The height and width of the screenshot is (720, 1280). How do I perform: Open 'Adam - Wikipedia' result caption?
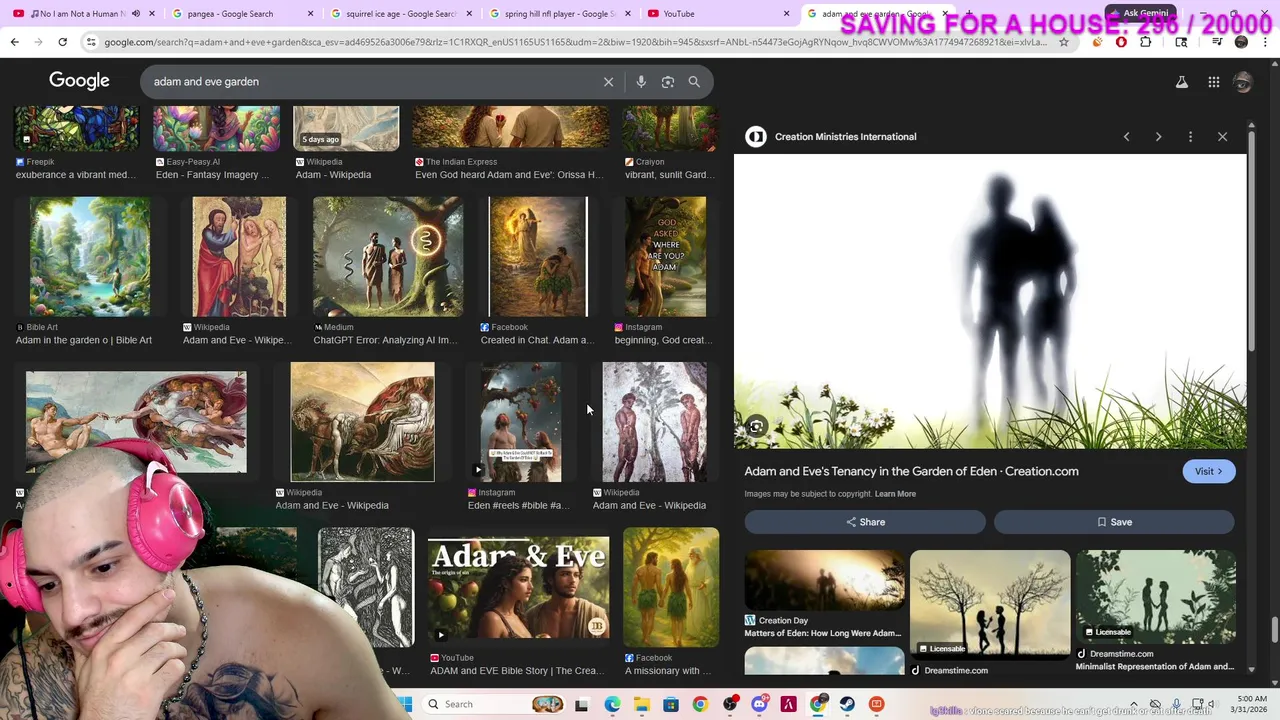(333, 175)
